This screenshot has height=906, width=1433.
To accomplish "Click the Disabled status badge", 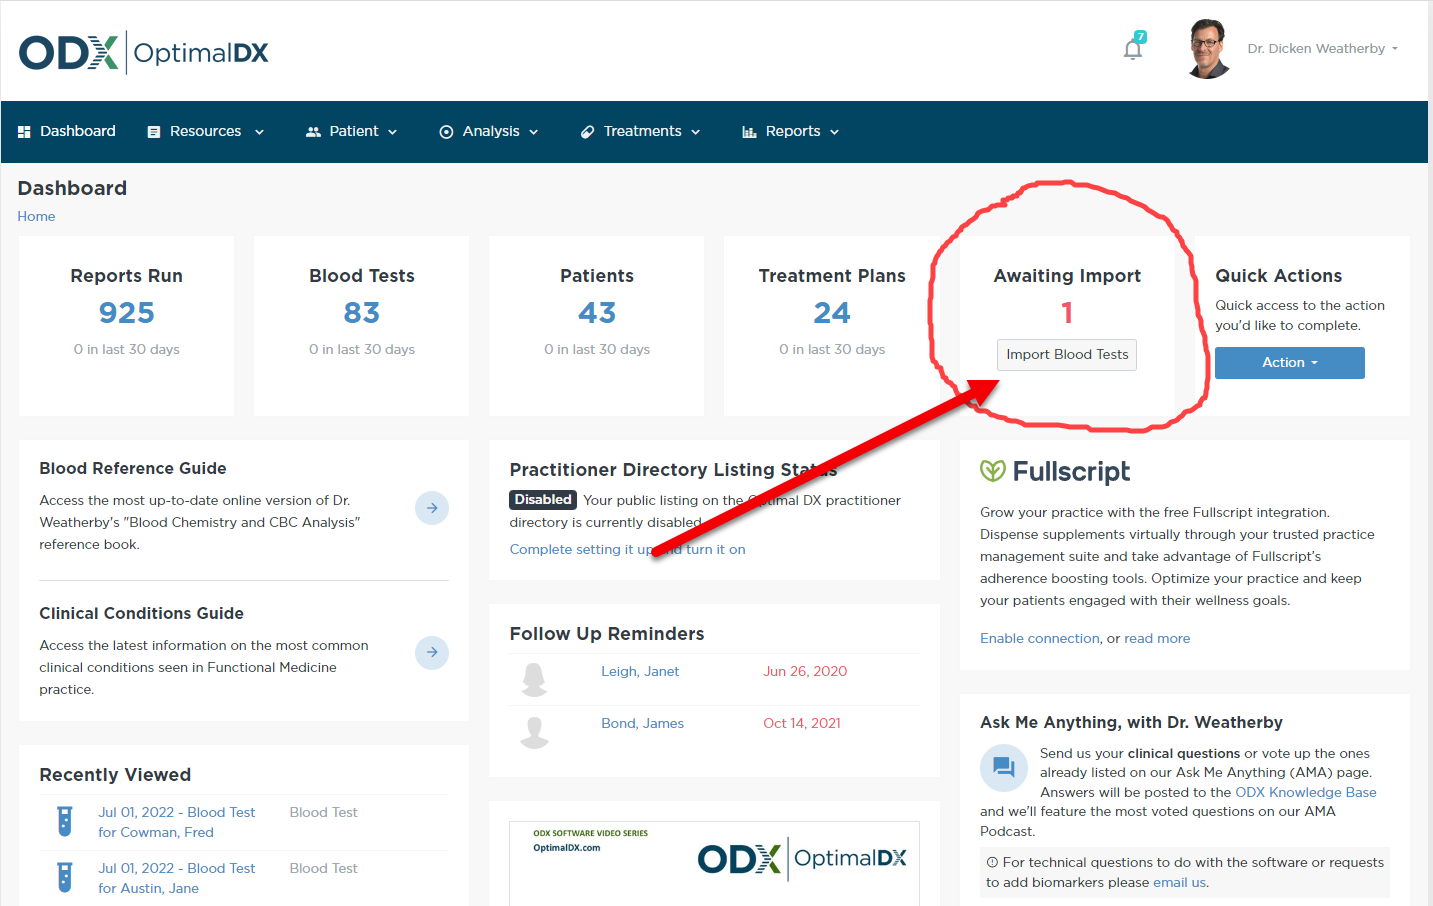I will point(543,499).
